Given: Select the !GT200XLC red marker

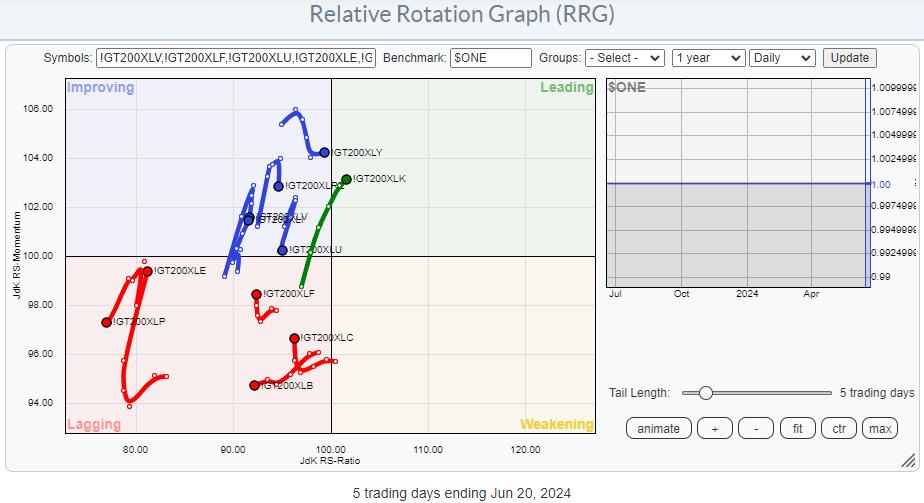Looking at the screenshot, I should coord(294,338).
